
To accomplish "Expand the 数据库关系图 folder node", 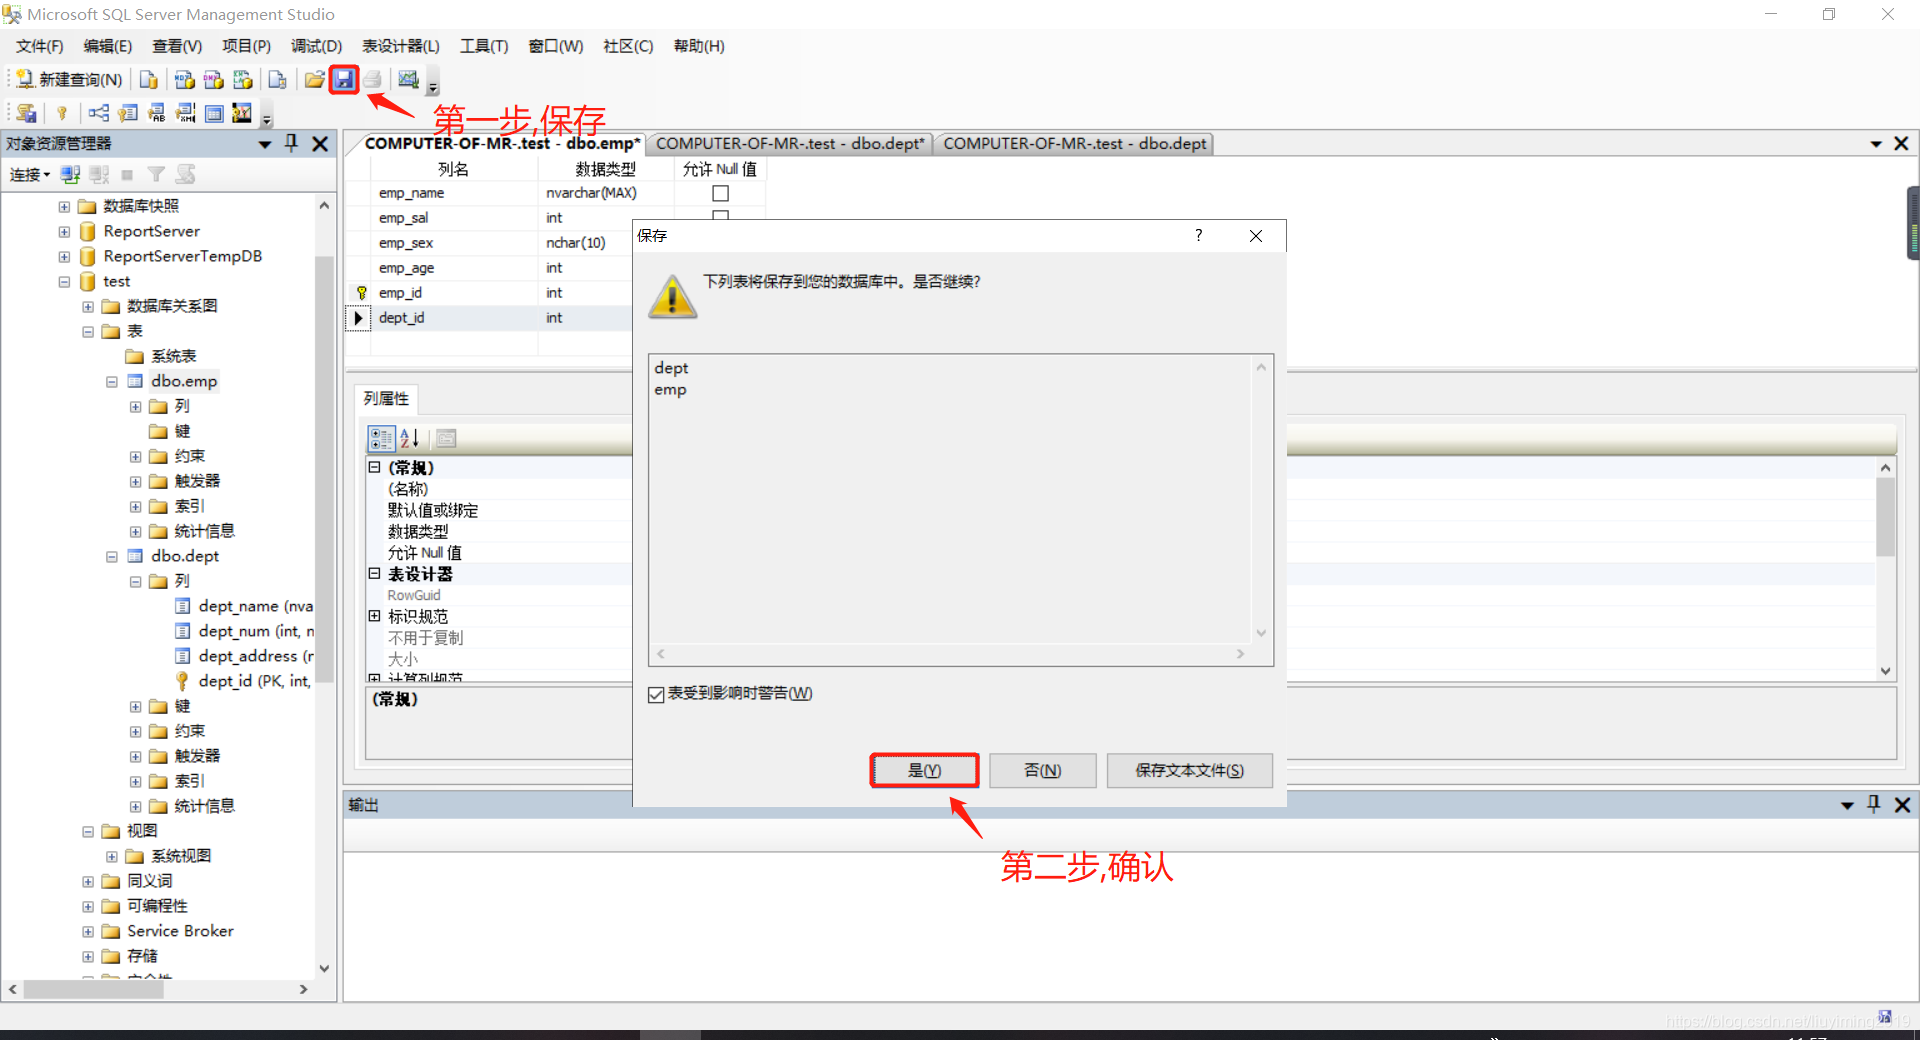I will pyautogui.click(x=88, y=307).
